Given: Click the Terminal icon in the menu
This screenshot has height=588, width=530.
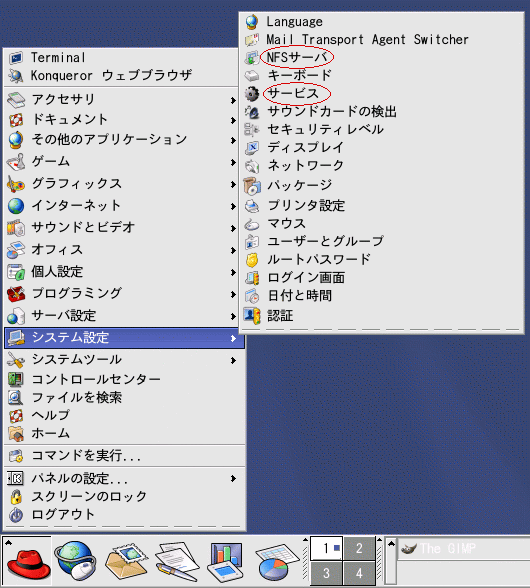Looking at the screenshot, I should tap(16, 58).
